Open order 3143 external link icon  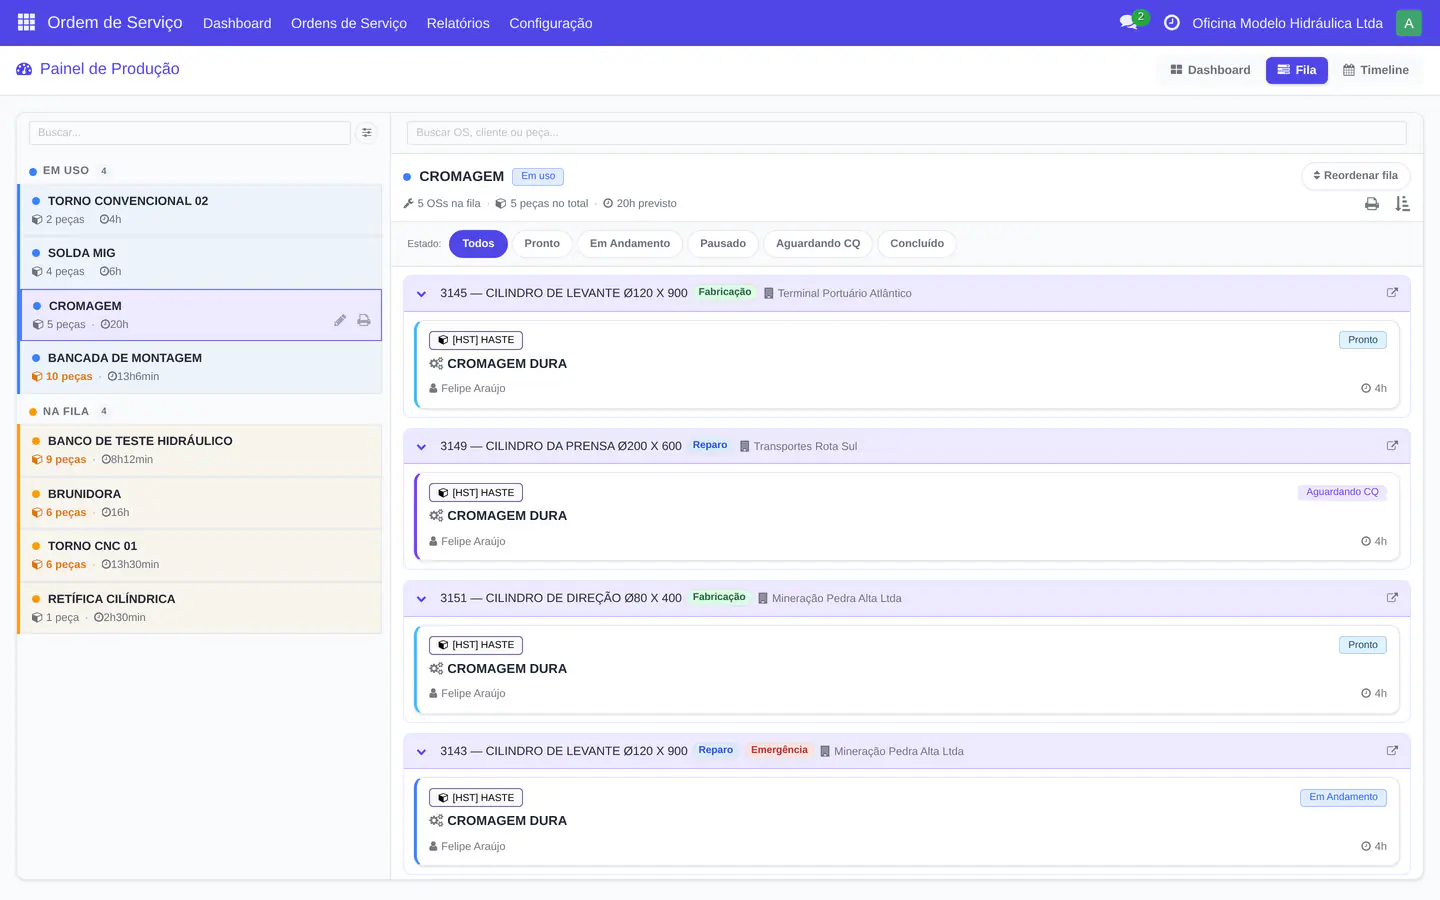pyautogui.click(x=1392, y=751)
